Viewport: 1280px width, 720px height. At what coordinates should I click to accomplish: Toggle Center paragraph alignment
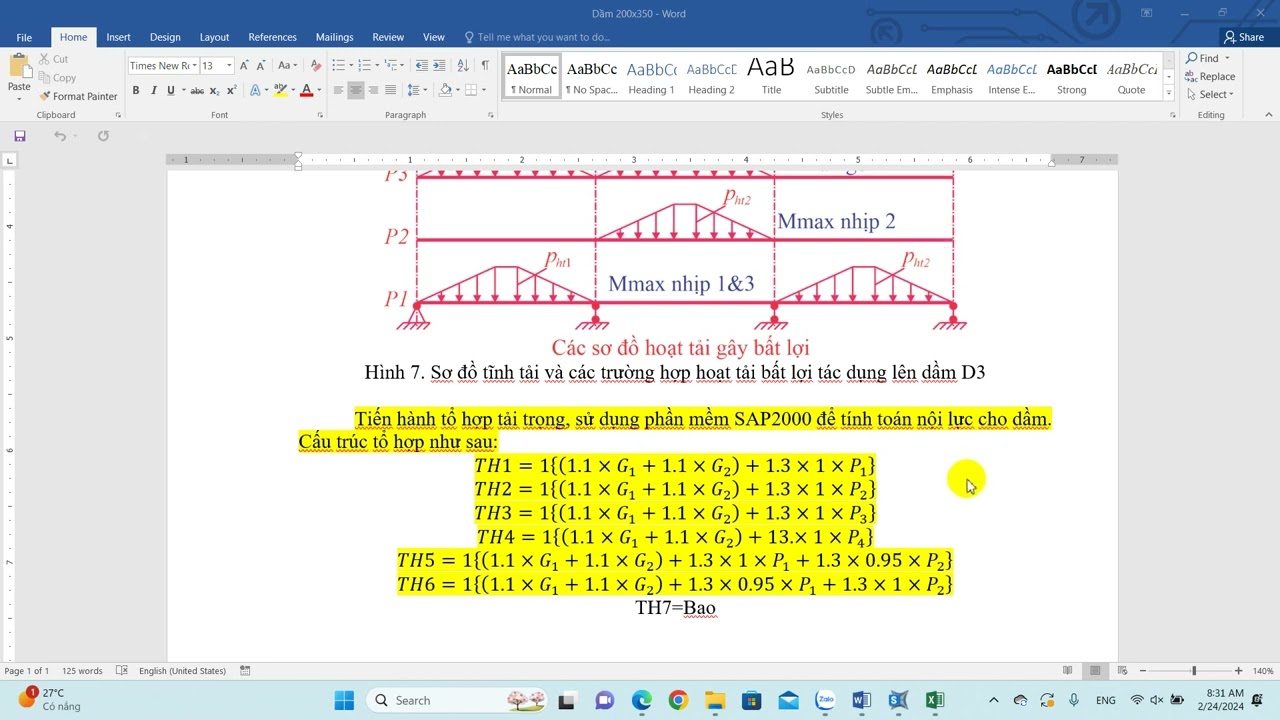pos(355,91)
